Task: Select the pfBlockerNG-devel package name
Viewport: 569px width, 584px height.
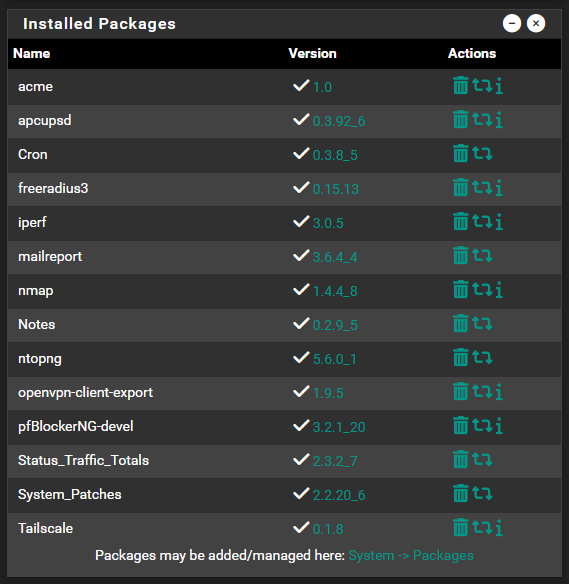Action: tap(76, 426)
